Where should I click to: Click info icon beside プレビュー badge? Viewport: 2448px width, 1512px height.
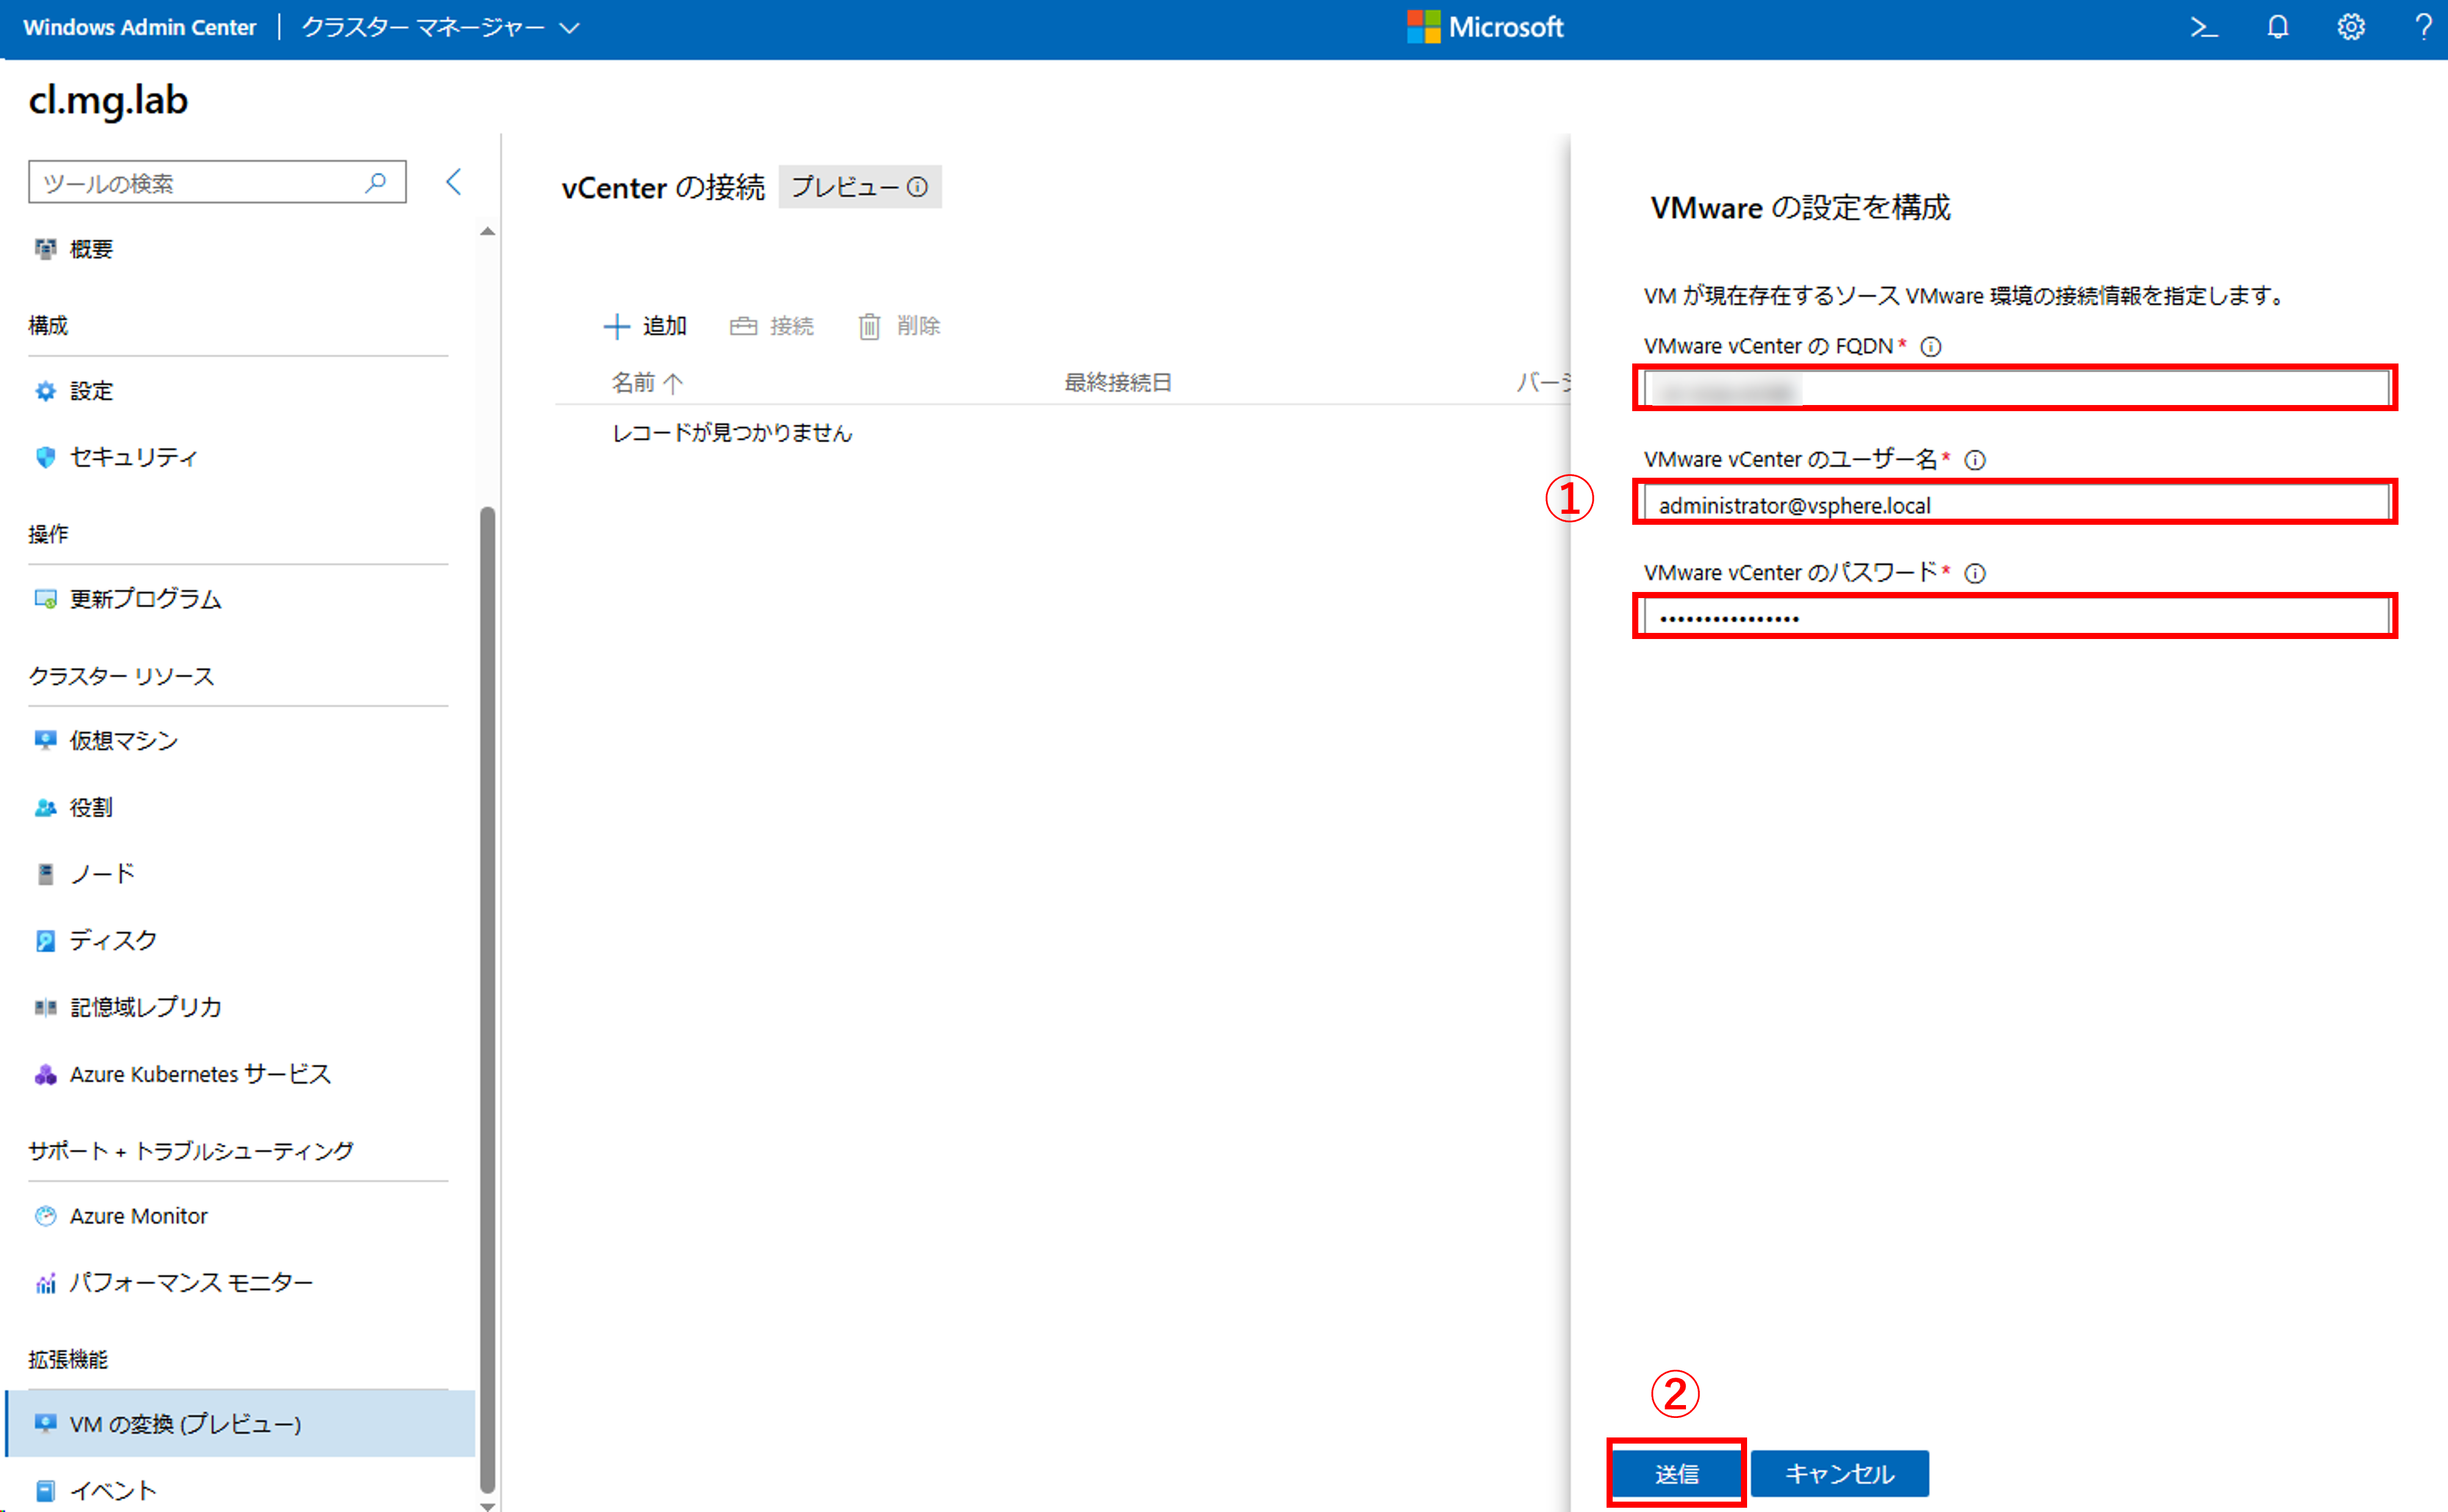[x=917, y=187]
